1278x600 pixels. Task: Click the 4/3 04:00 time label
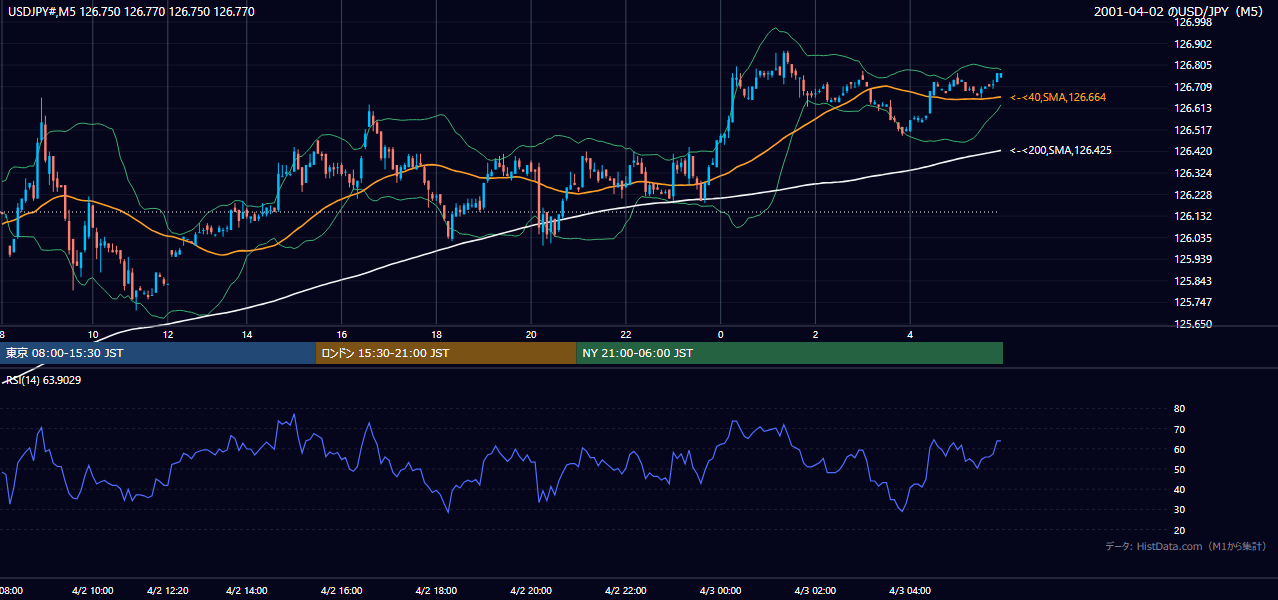(910, 591)
